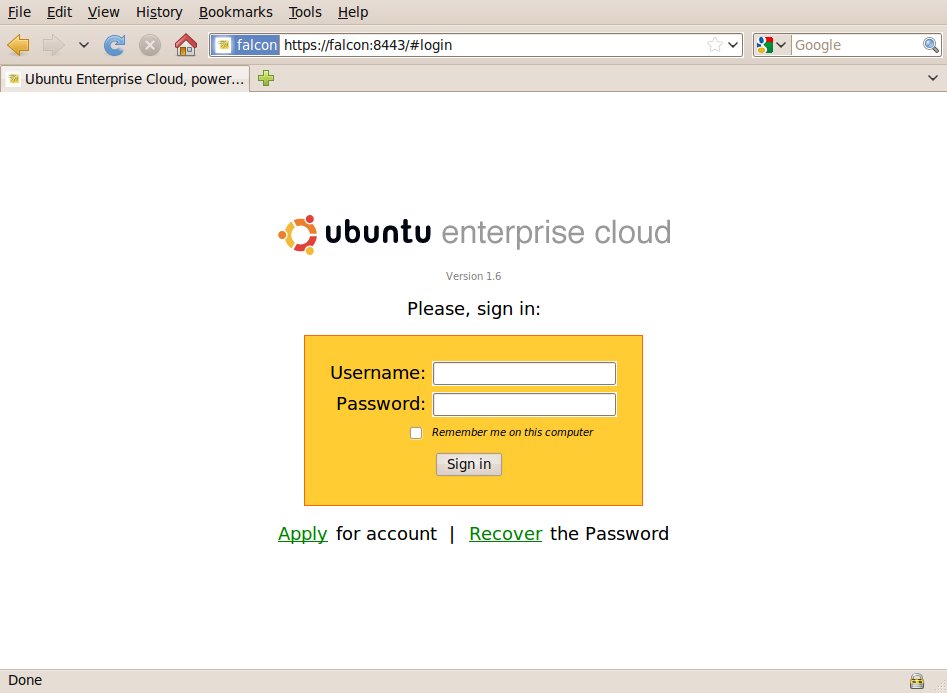The image size is (947, 693).
Task: Open the Home page icon
Action: click(185, 45)
